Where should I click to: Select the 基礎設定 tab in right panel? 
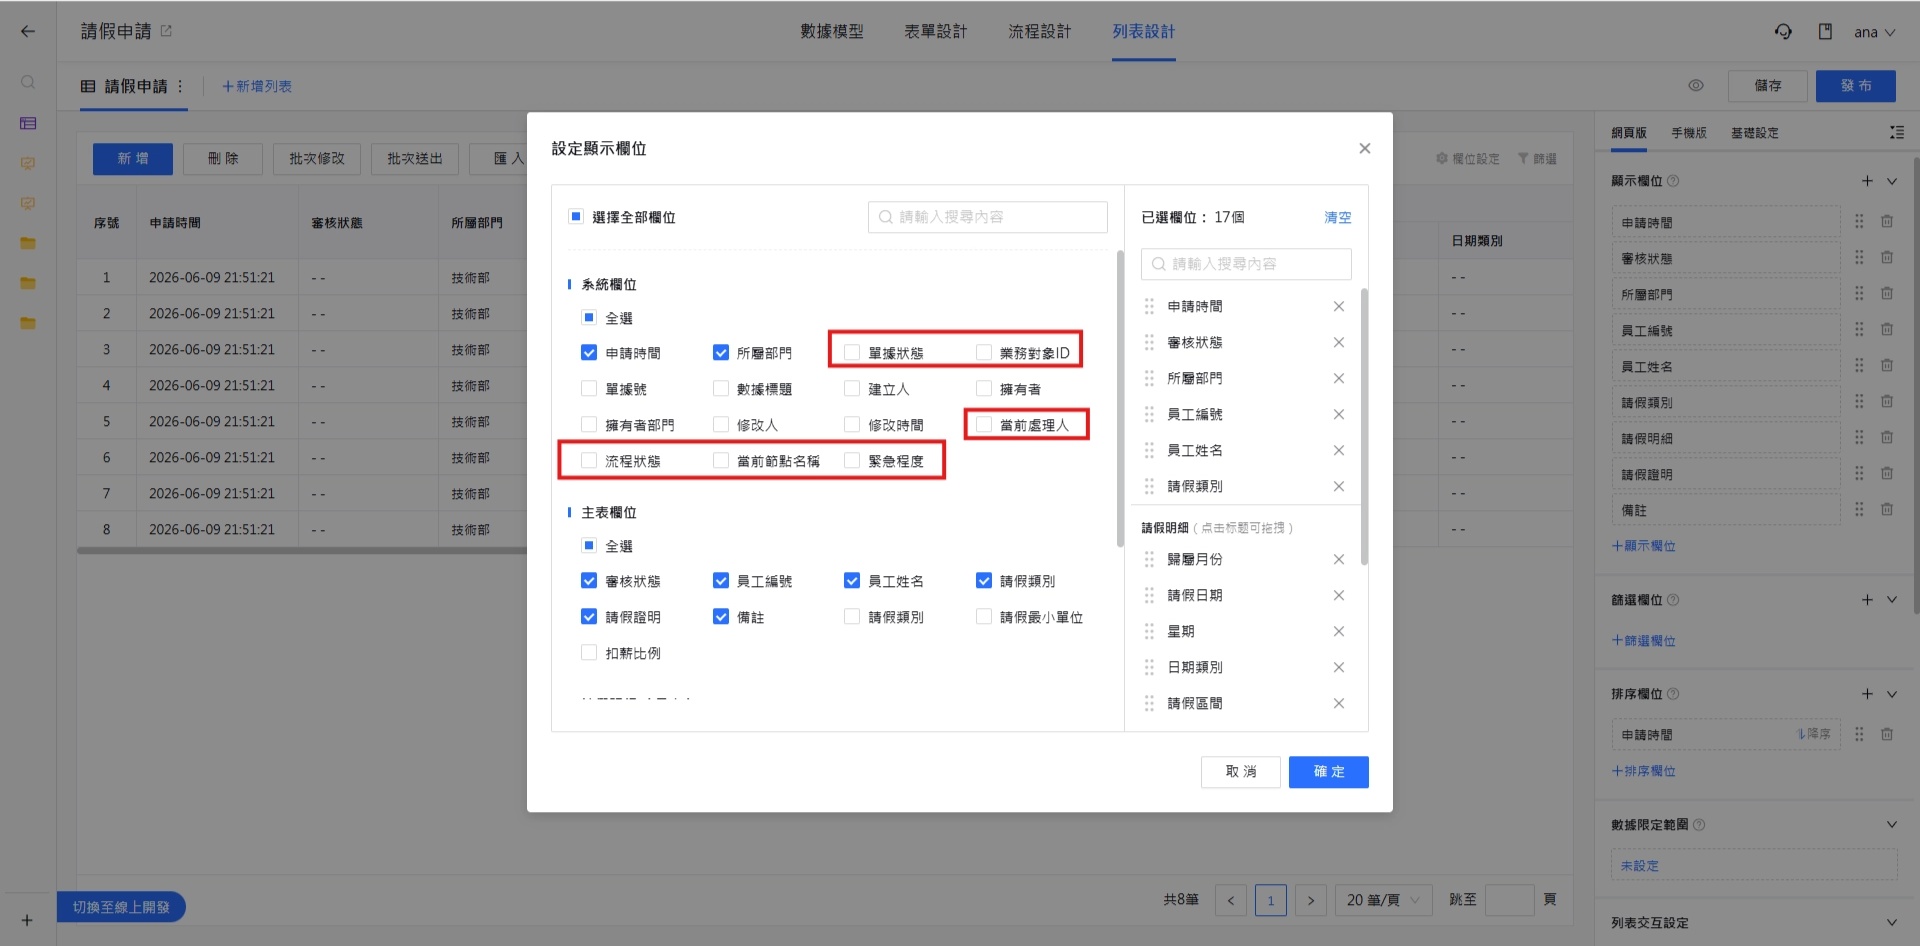point(1755,133)
